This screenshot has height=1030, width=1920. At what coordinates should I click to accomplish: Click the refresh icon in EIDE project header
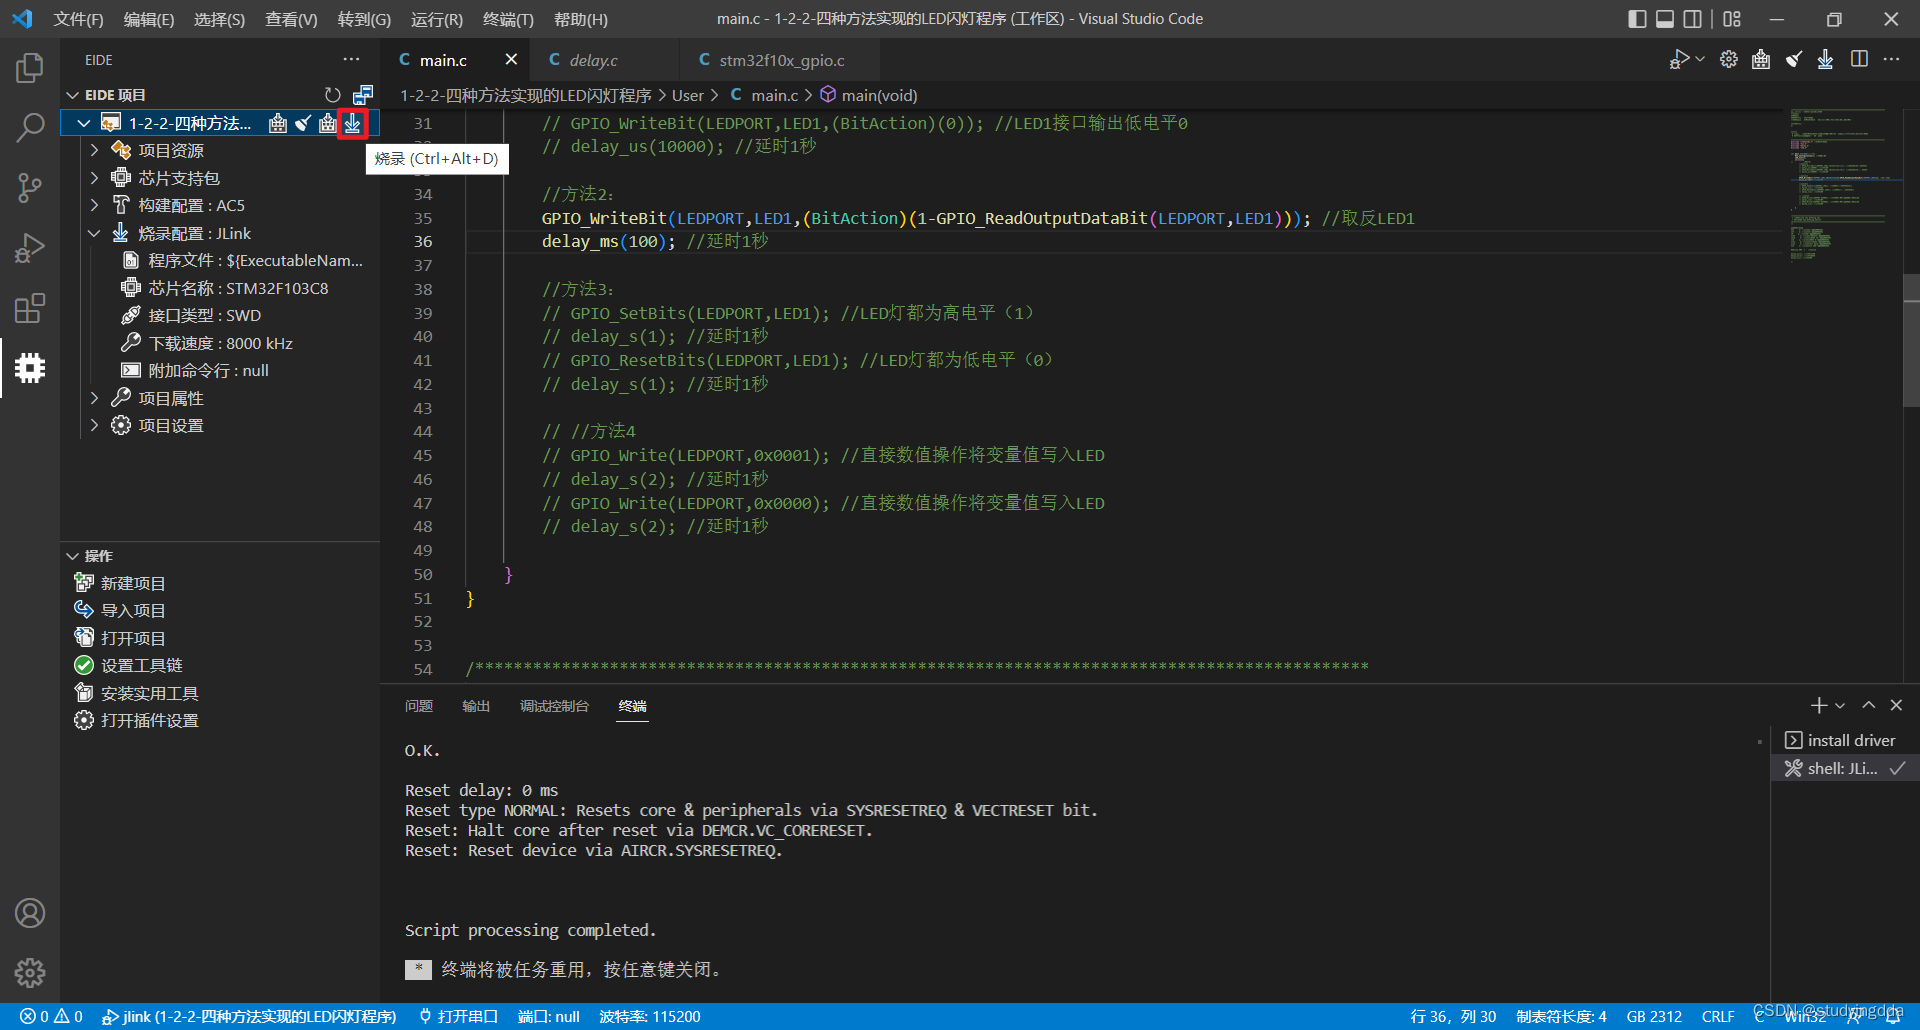click(x=333, y=95)
